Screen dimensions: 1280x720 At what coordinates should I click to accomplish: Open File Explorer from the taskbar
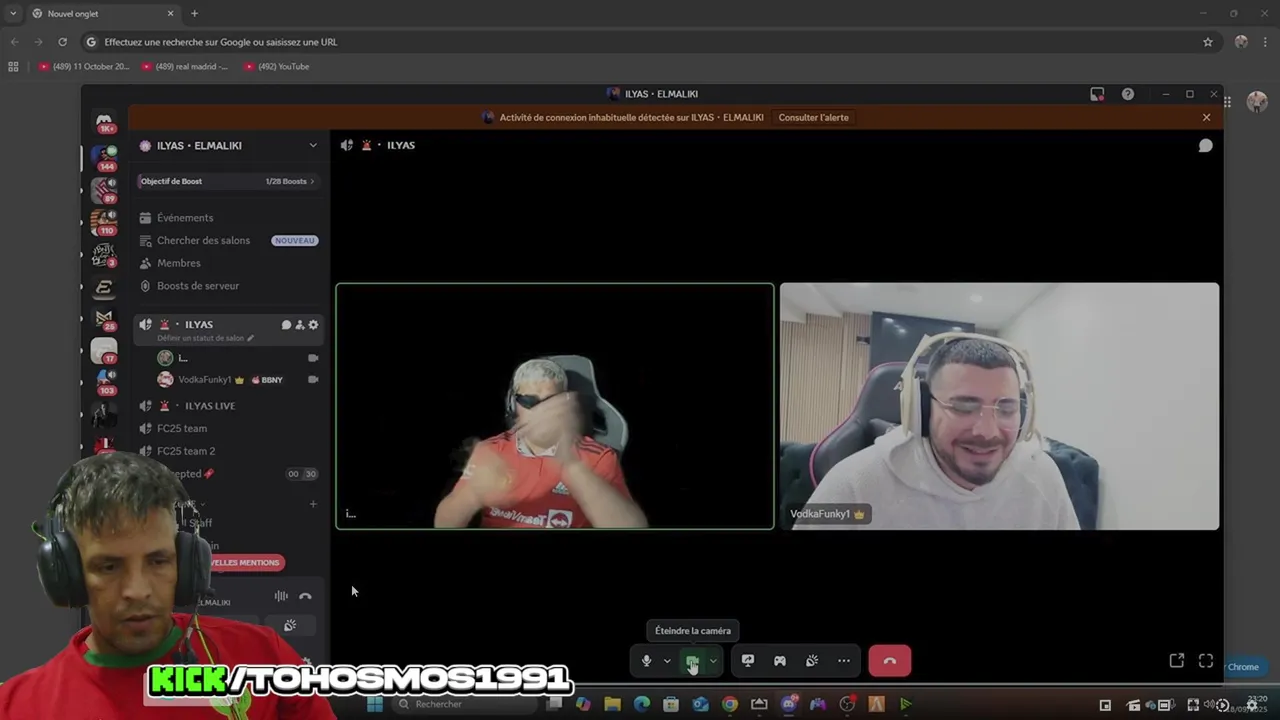(x=613, y=704)
